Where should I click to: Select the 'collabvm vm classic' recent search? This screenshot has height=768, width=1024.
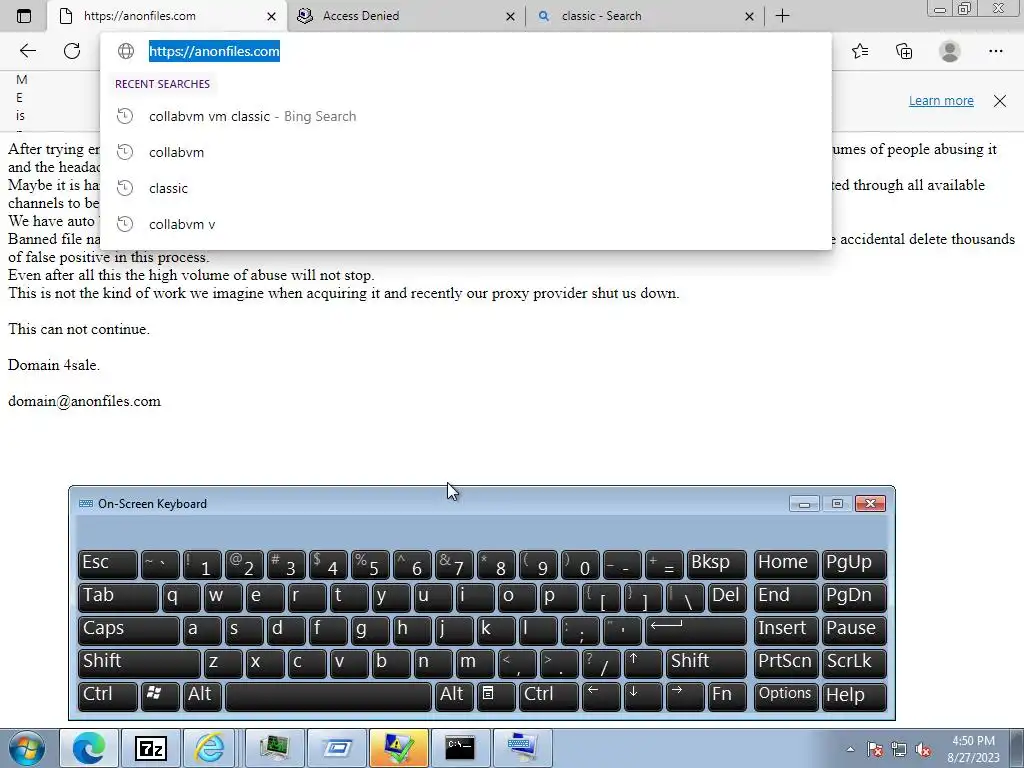(x=466, y=116)
